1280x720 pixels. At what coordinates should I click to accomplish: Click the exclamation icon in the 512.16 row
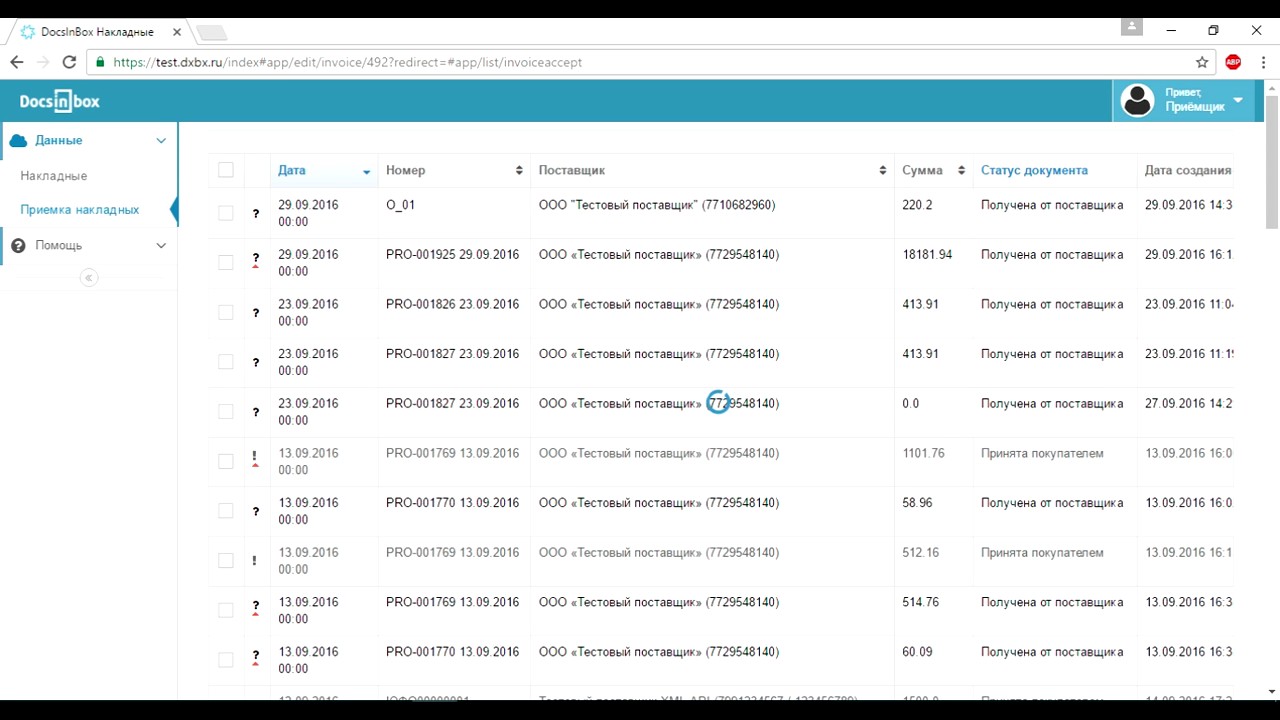coord(255,560)
